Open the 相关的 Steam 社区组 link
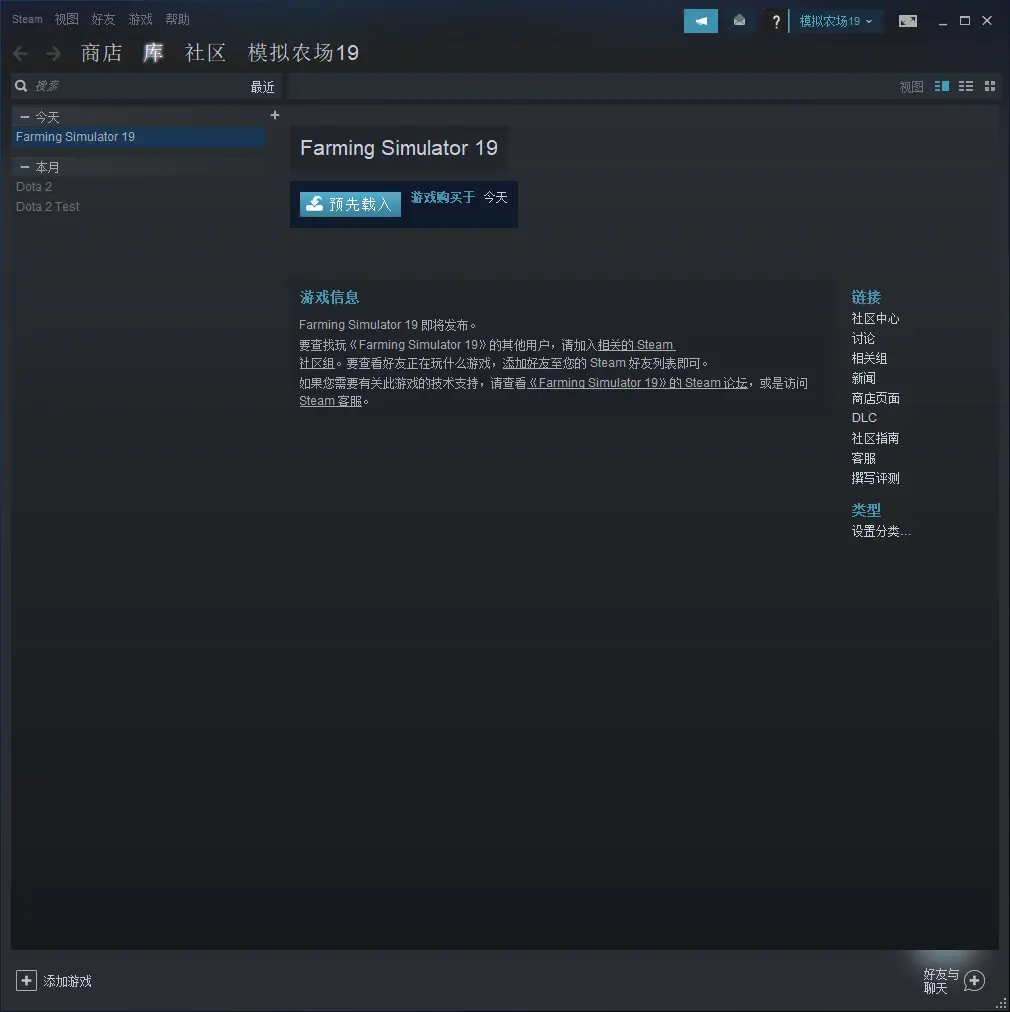This screenshot has height=1012, width=1010. 636,345
